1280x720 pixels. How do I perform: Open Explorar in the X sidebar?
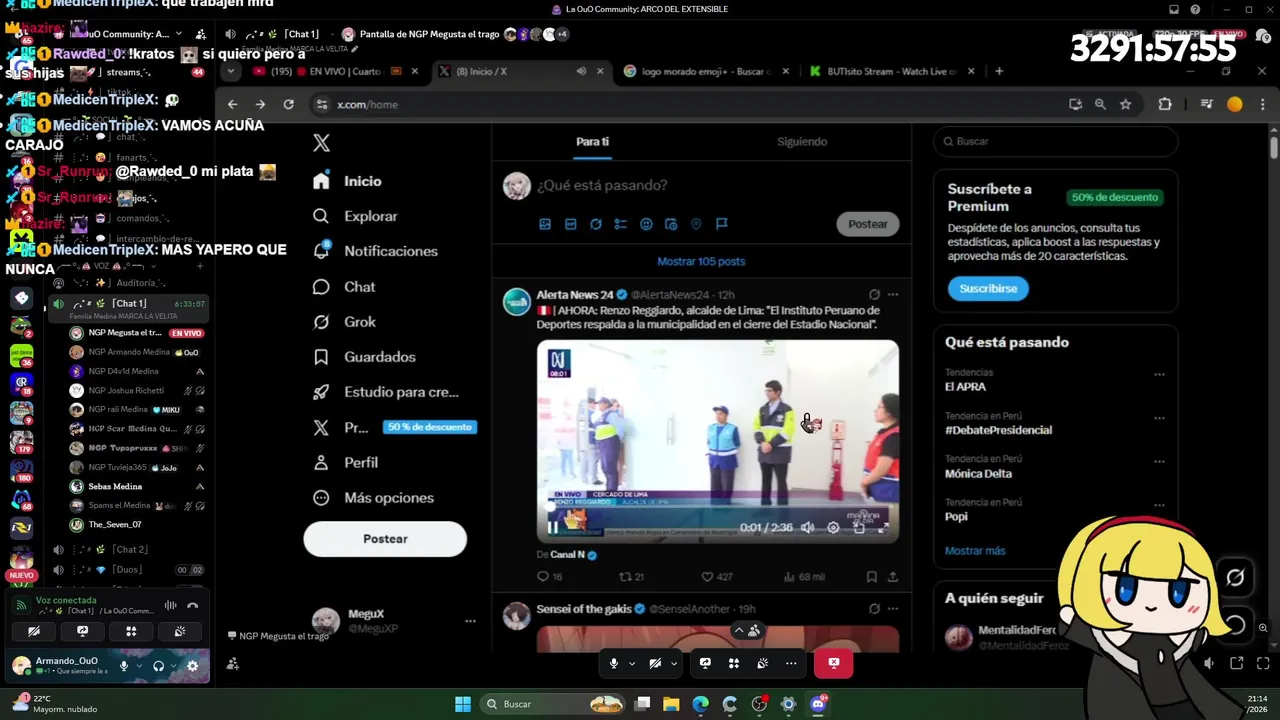(355, 216)
